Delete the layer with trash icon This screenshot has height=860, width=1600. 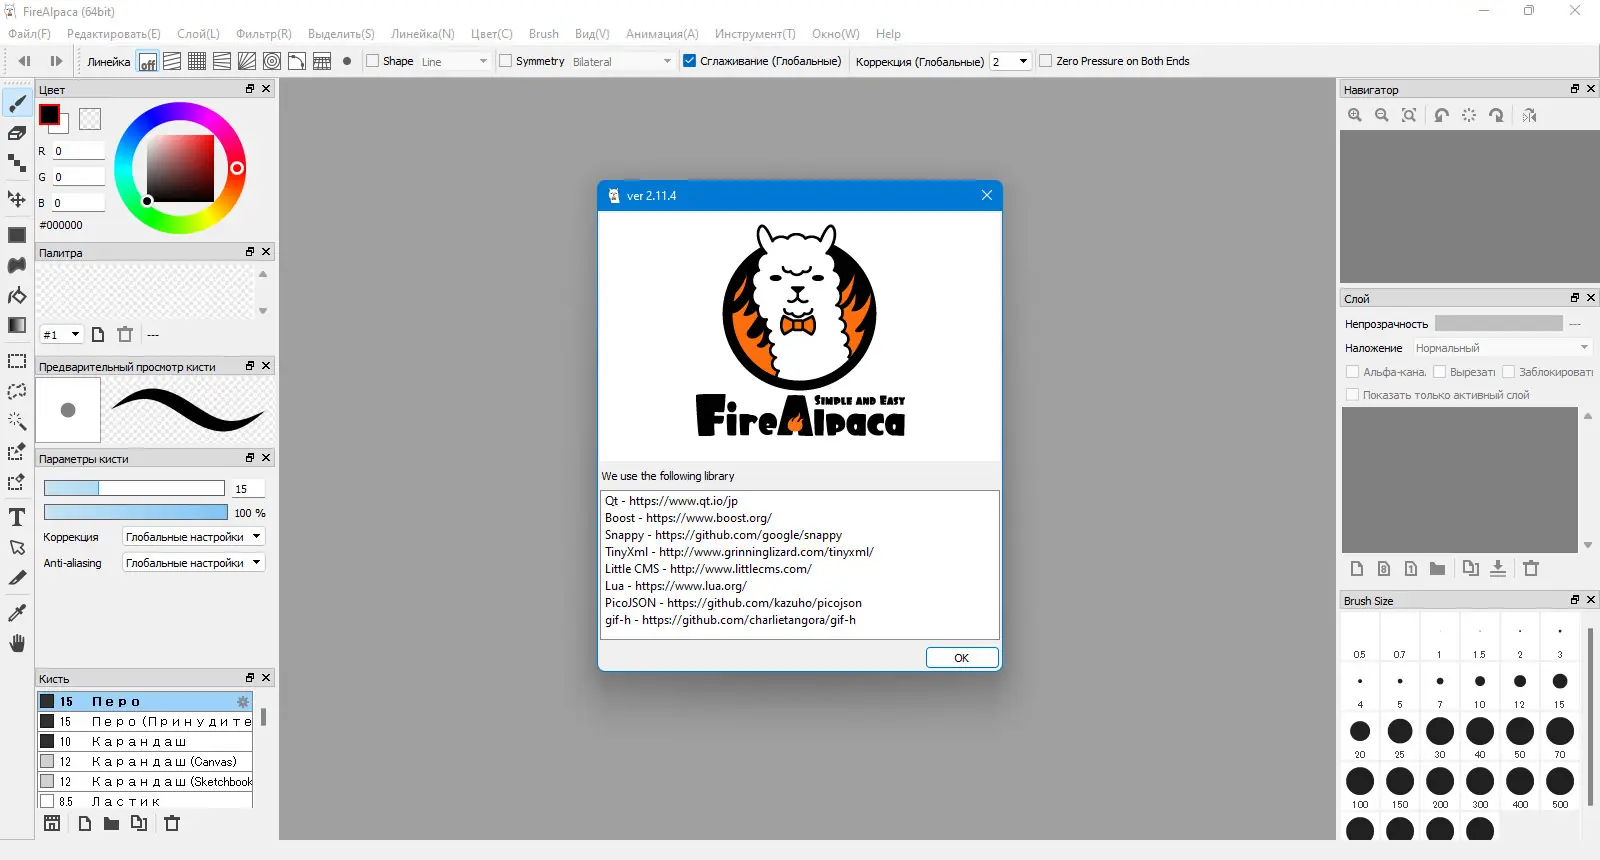(1531, 568)
